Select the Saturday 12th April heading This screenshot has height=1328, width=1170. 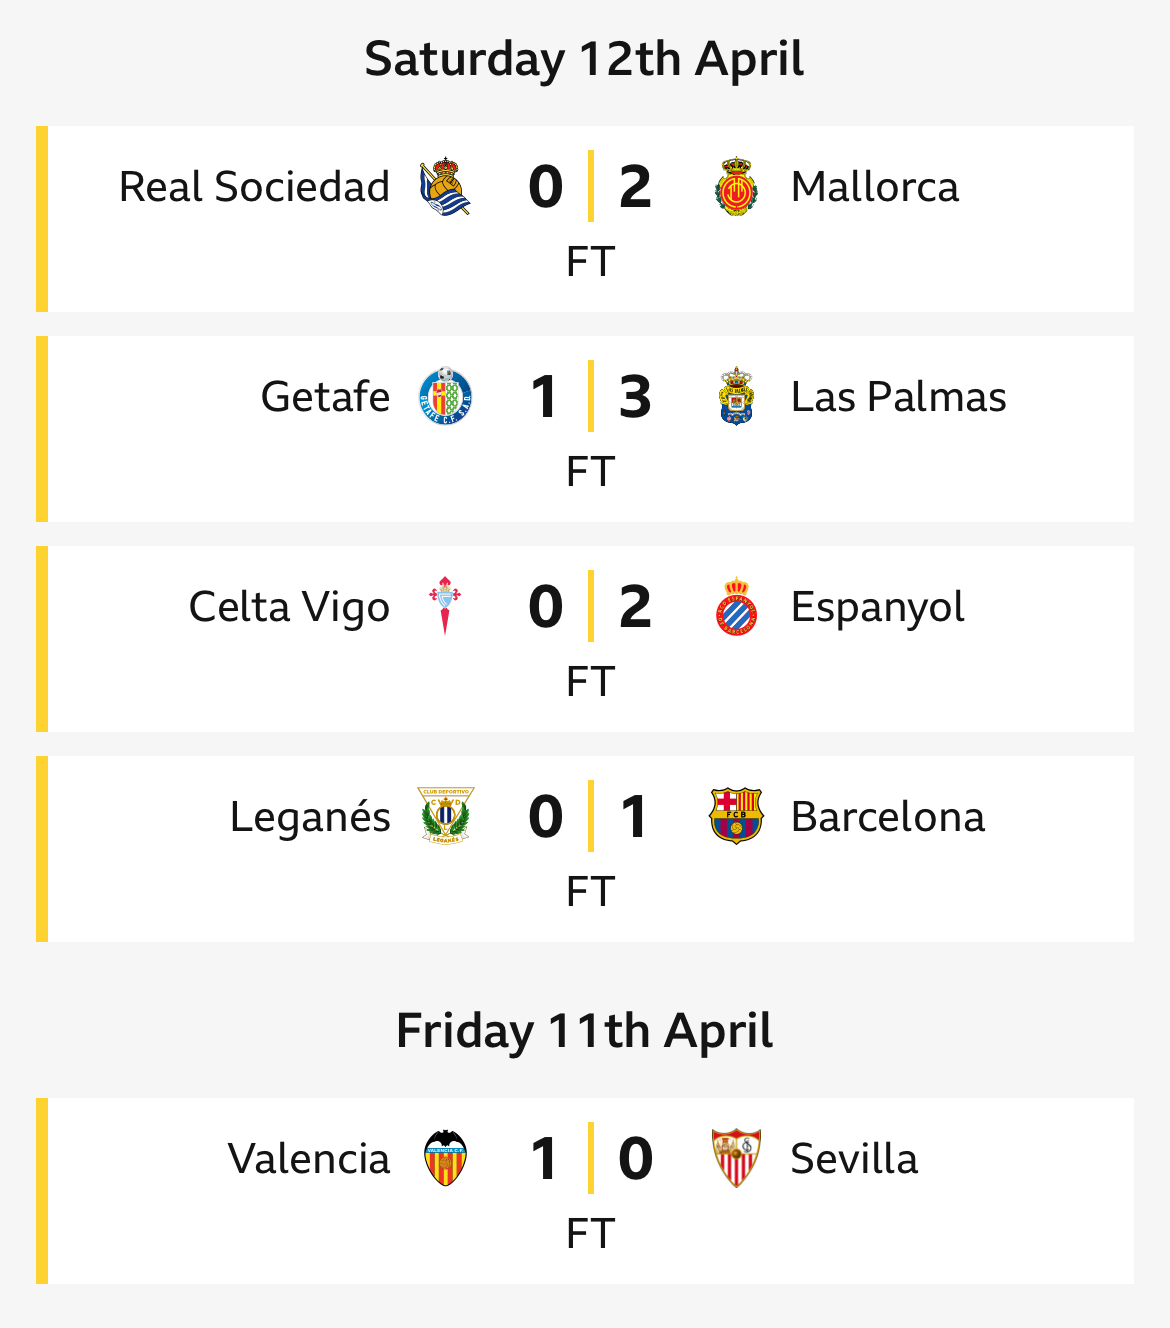[584, 59]
